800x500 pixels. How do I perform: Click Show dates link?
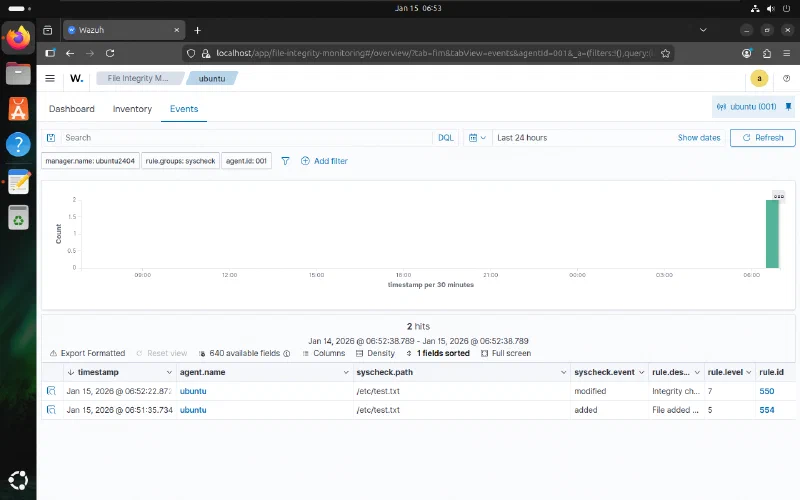[698, 138]
